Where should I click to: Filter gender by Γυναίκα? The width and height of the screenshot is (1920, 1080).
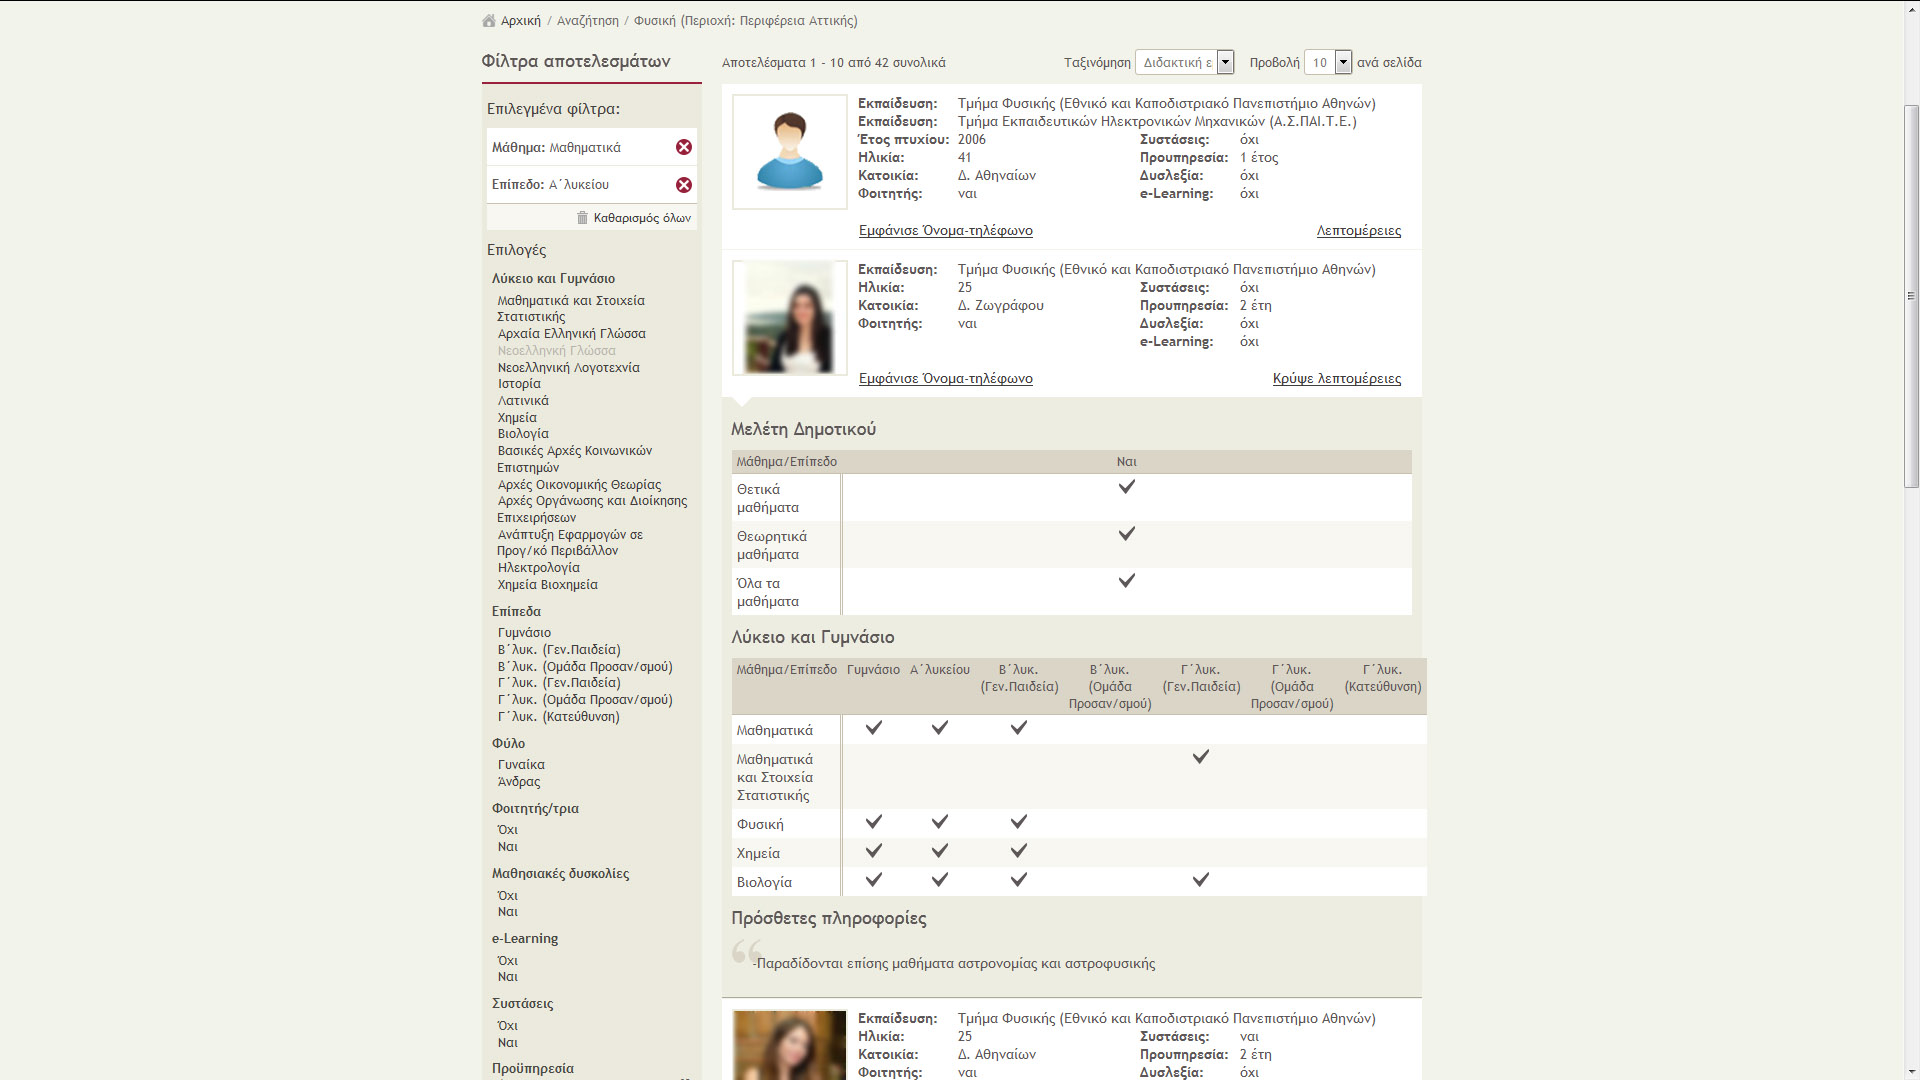[521, 765]
